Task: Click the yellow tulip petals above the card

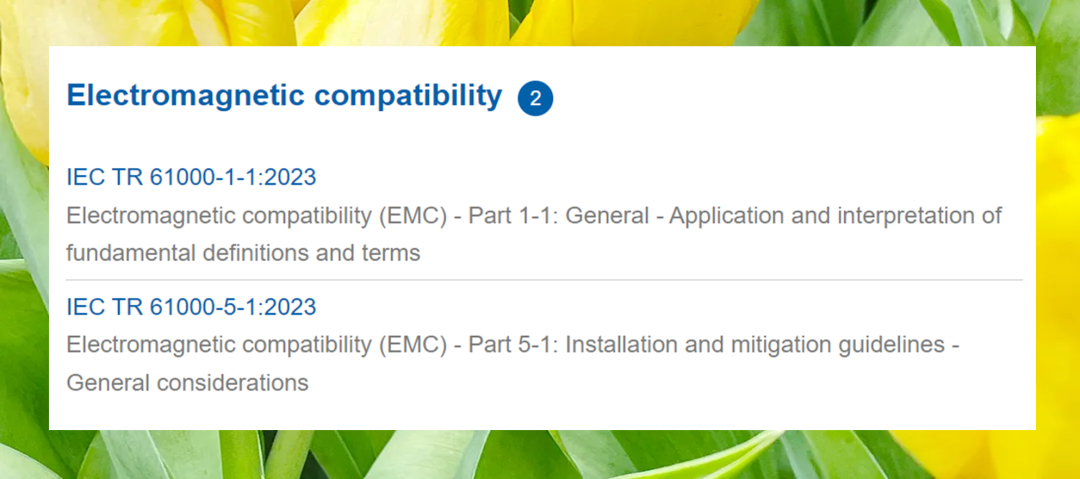Action: tap(400, 22)
